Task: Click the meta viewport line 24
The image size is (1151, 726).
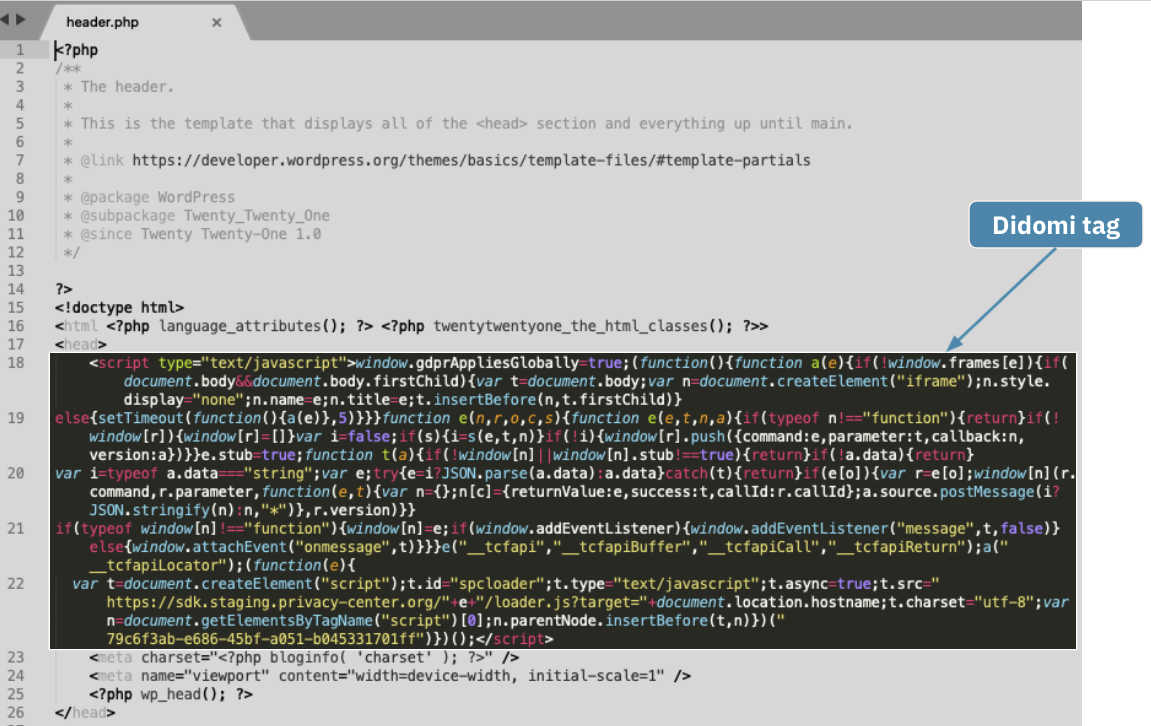Action: [390, 676]
